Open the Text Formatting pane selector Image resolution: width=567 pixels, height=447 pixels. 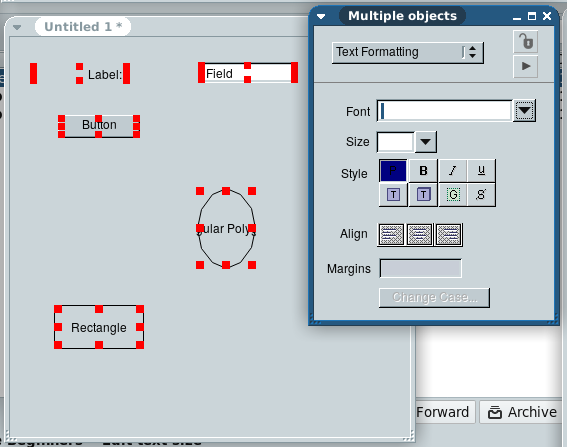pyautogui.click(x=408, y=53)
